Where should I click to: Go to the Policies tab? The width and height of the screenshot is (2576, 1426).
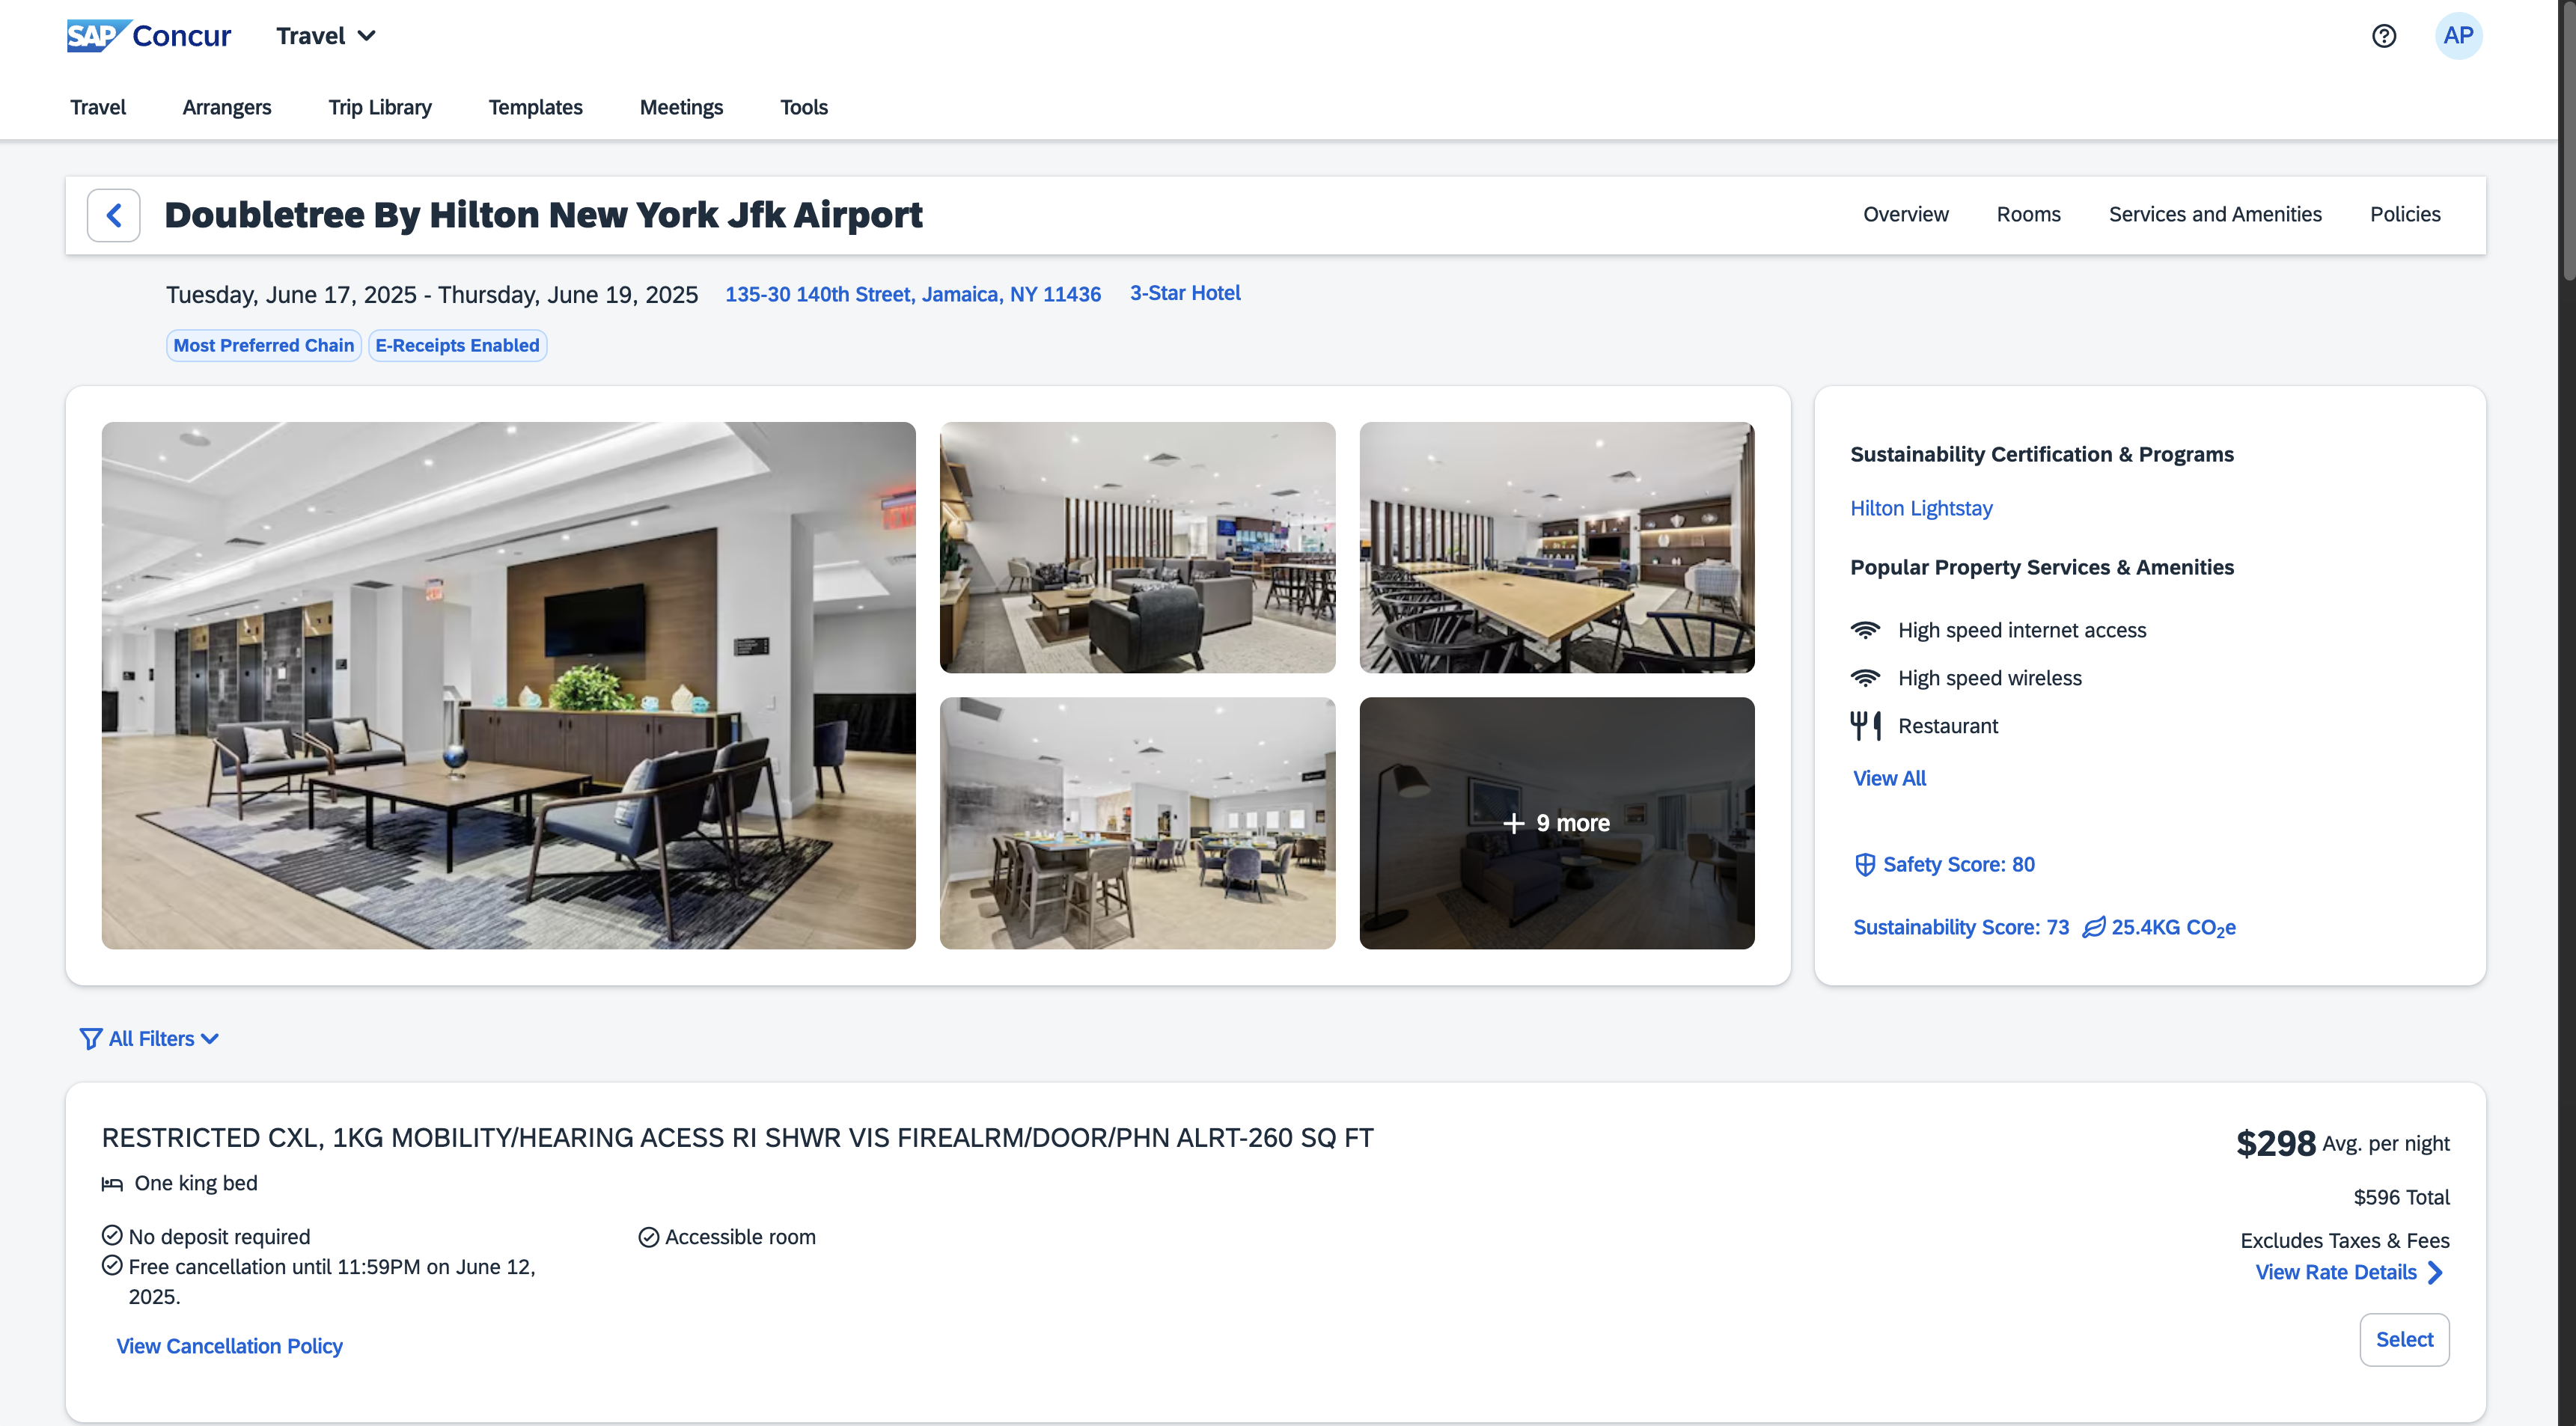click(2405, 214)
